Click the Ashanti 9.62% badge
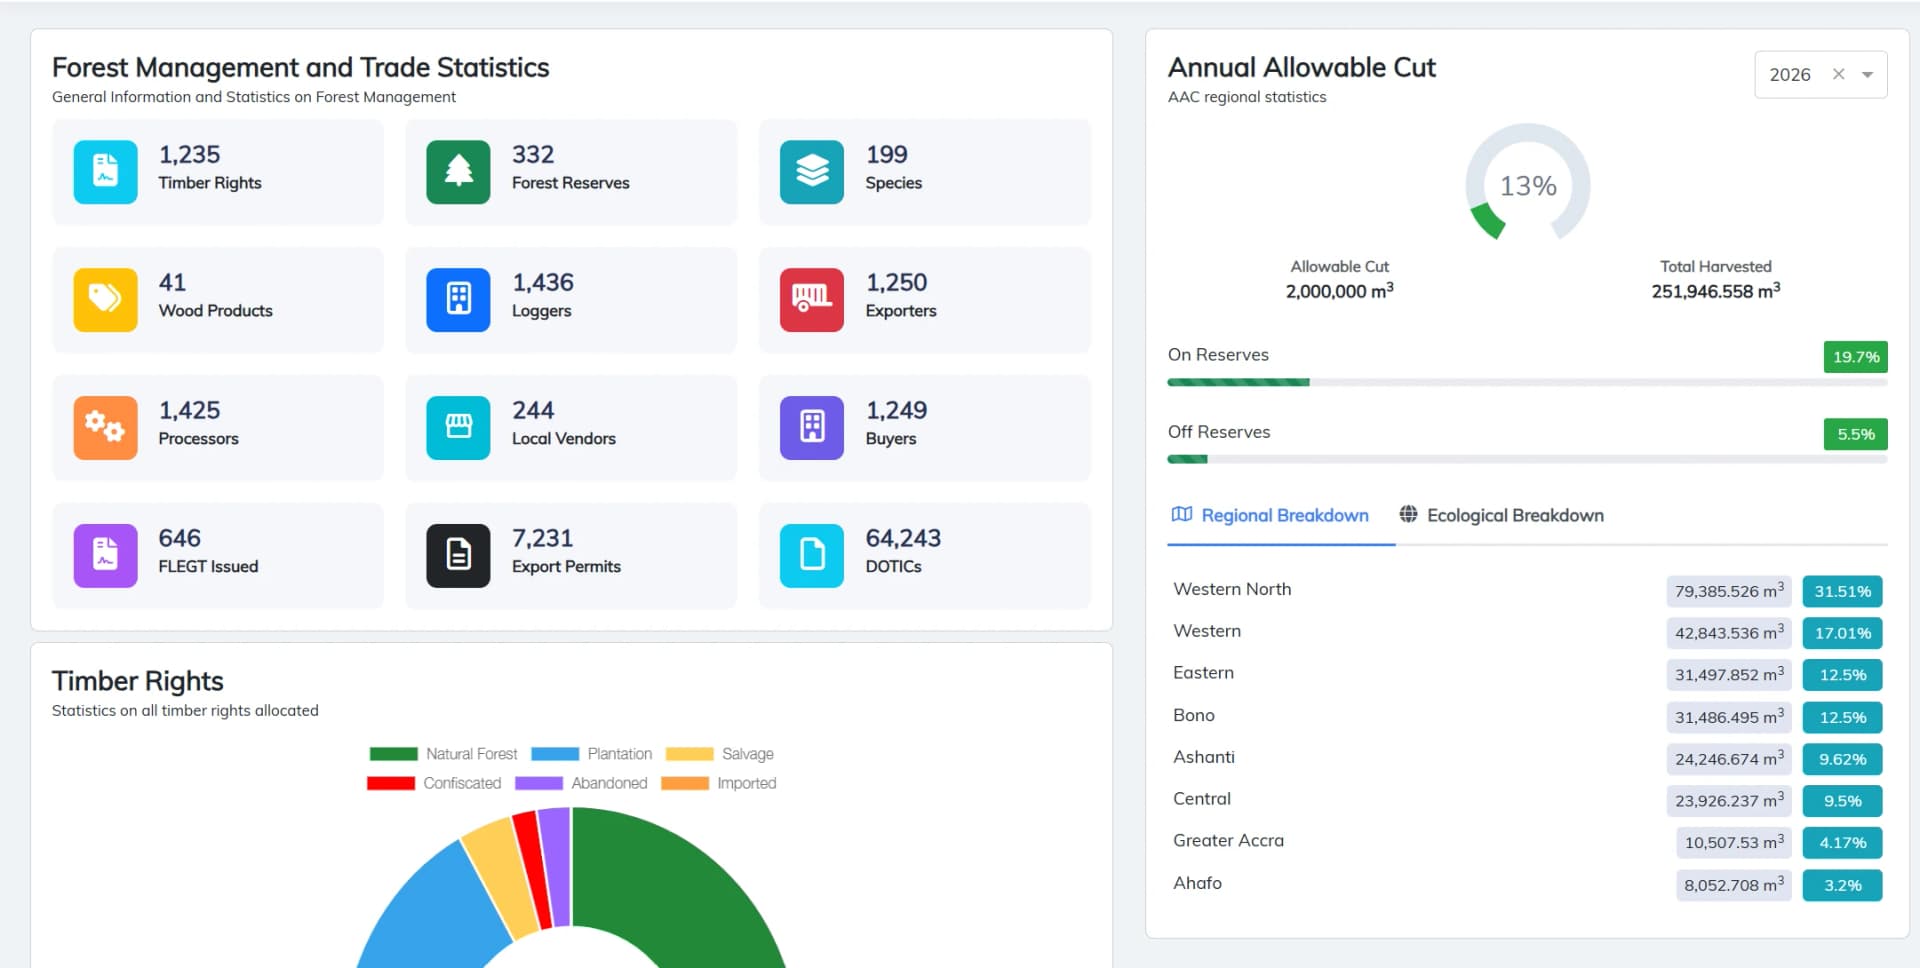Image resolution: width=1920 pixels, height=968 pixels. (x=1842, y=759)
